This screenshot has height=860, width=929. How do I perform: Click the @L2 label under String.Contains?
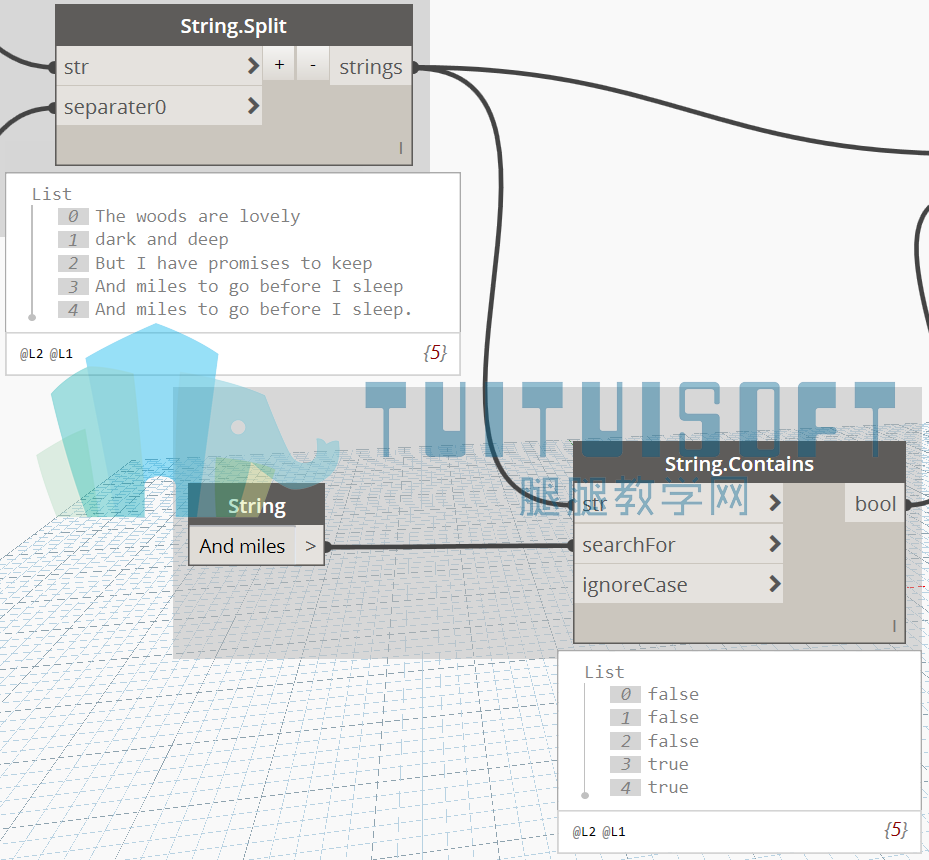(x=584, y=832)
